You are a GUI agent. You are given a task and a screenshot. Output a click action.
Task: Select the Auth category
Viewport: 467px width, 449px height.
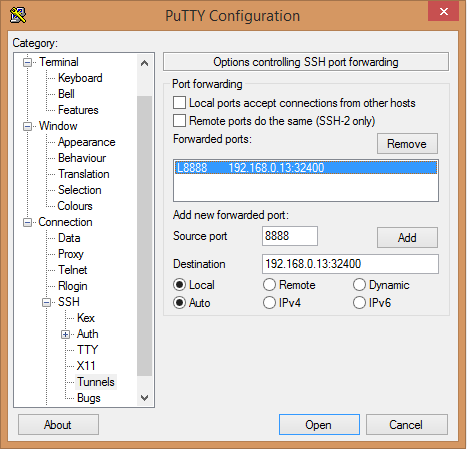88,334
